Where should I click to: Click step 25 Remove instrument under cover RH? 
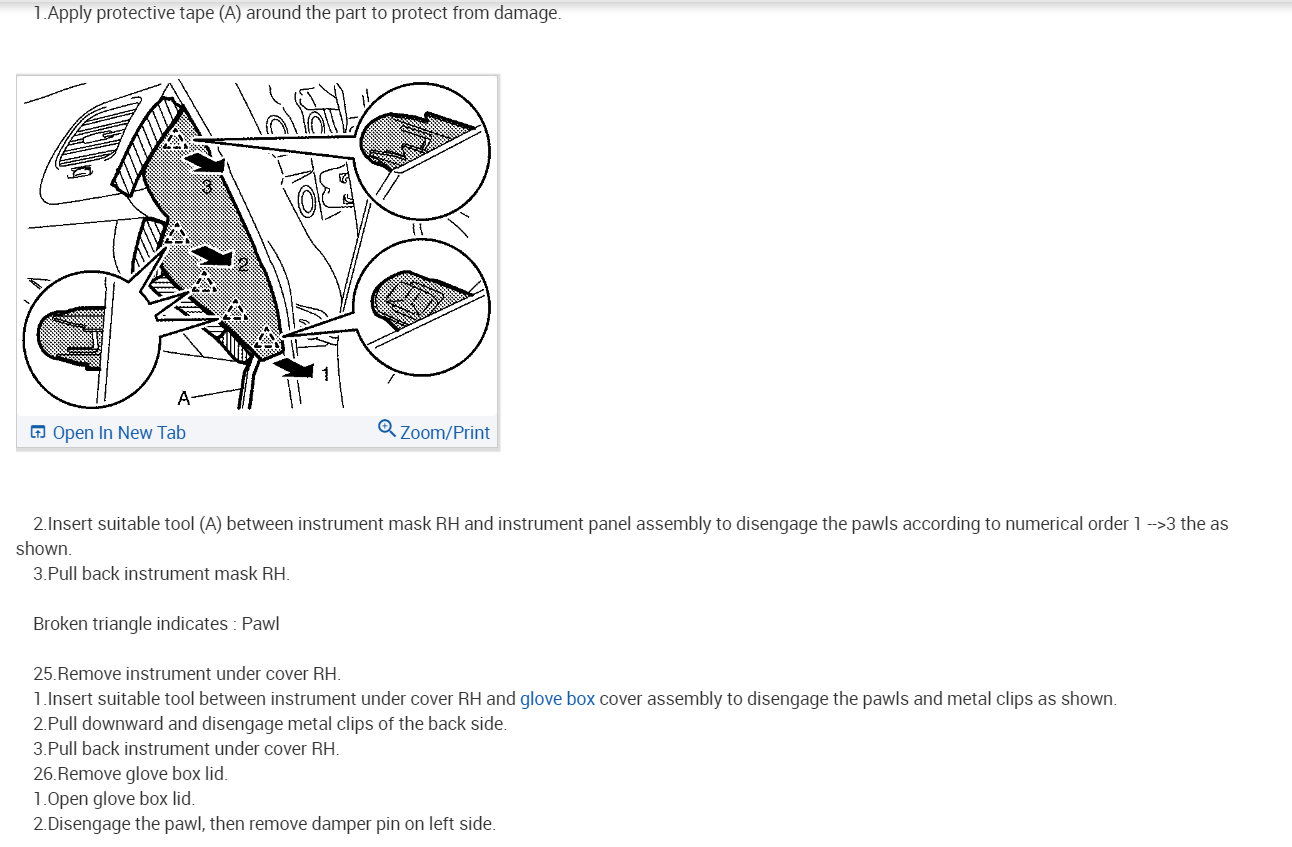(187, 674)
